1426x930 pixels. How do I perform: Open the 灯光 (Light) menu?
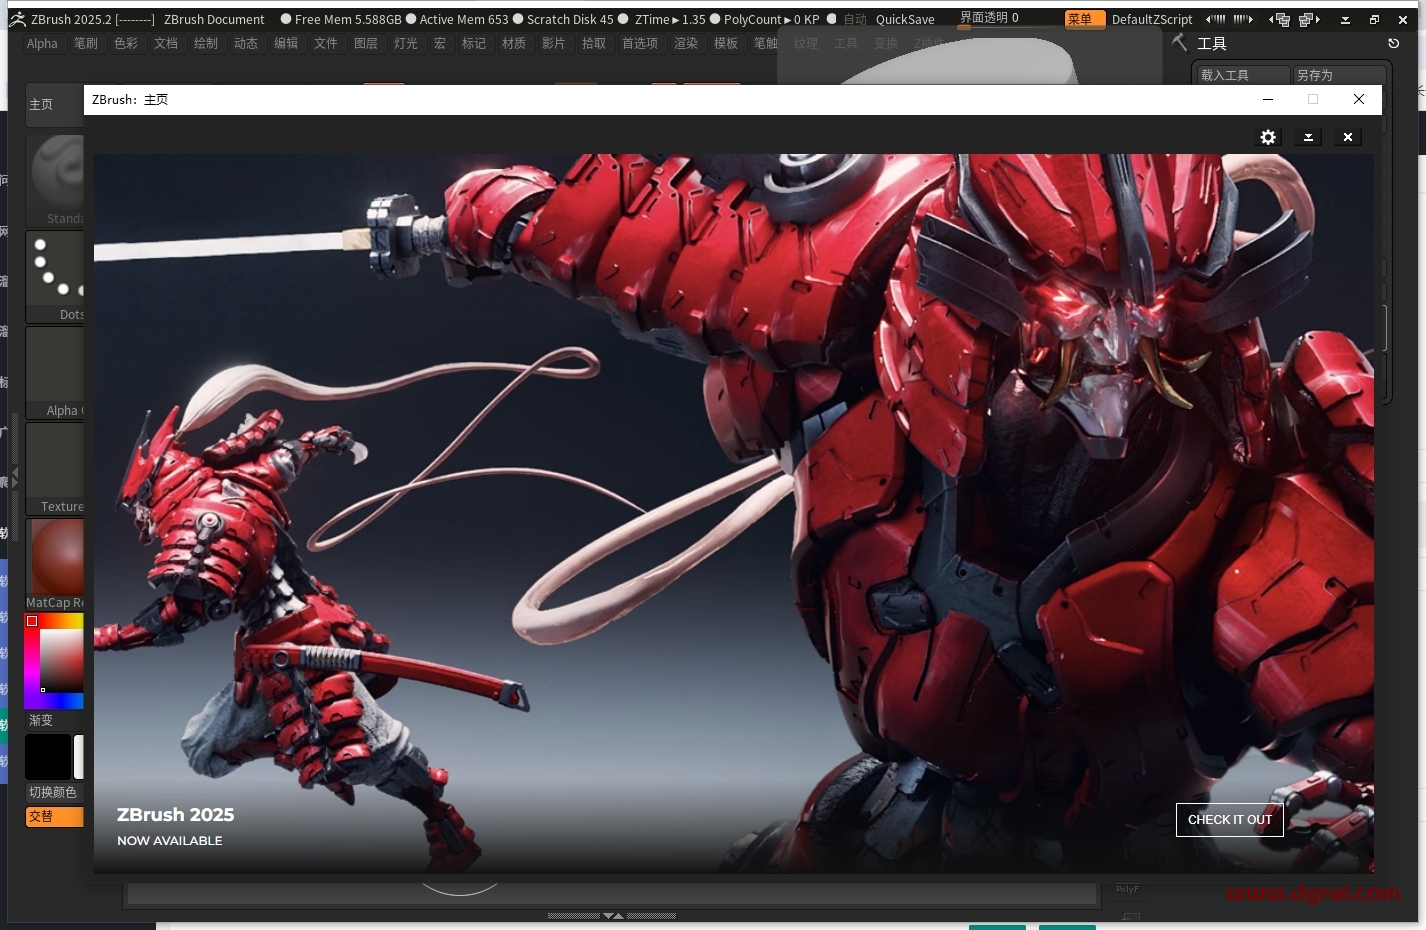(x=405, y=43)
